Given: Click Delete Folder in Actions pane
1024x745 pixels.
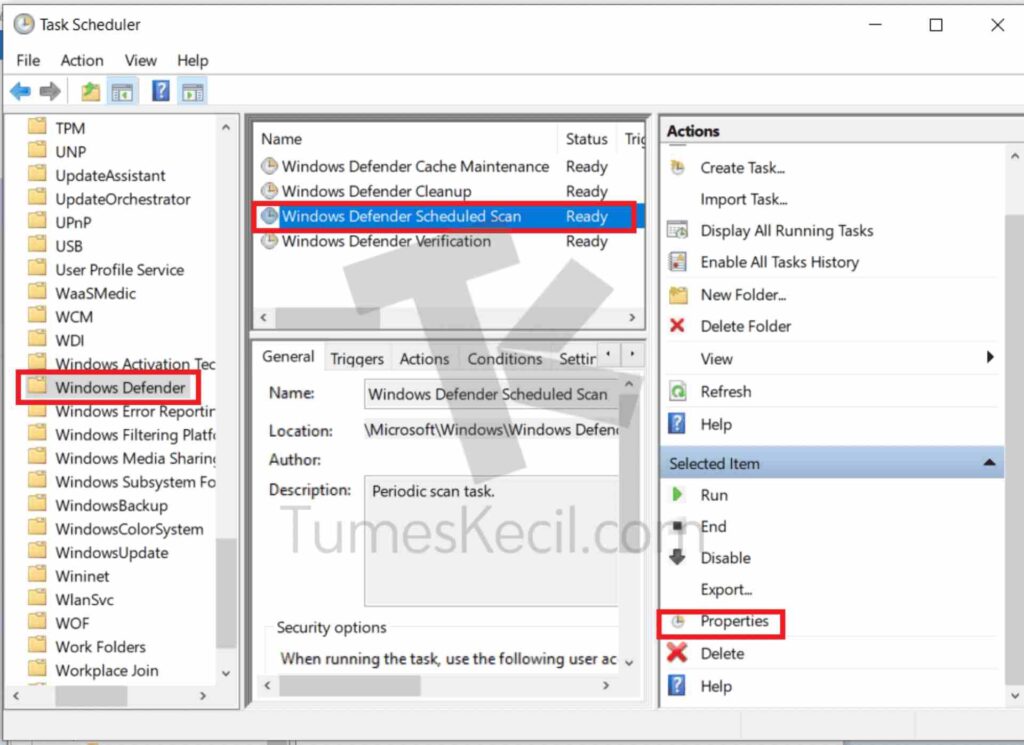Looking at the screenshot, I should 745,326.
